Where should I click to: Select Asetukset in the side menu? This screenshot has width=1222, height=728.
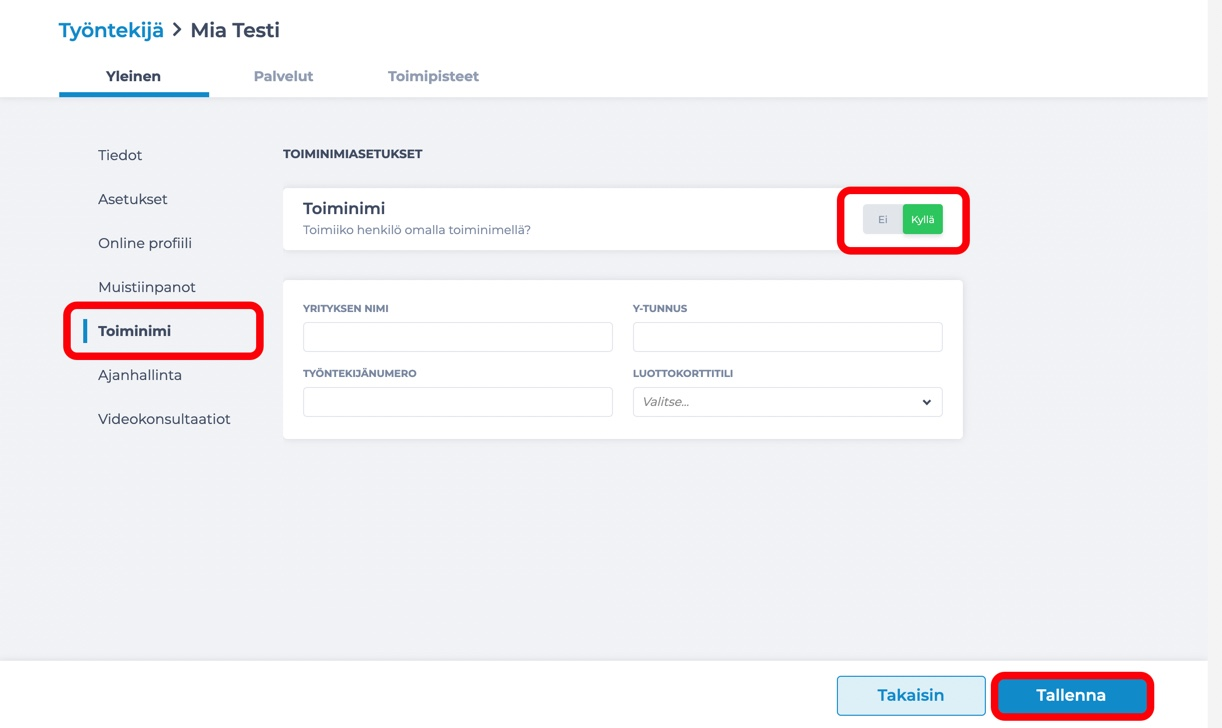pyautogui.click(x=133, y=199)
